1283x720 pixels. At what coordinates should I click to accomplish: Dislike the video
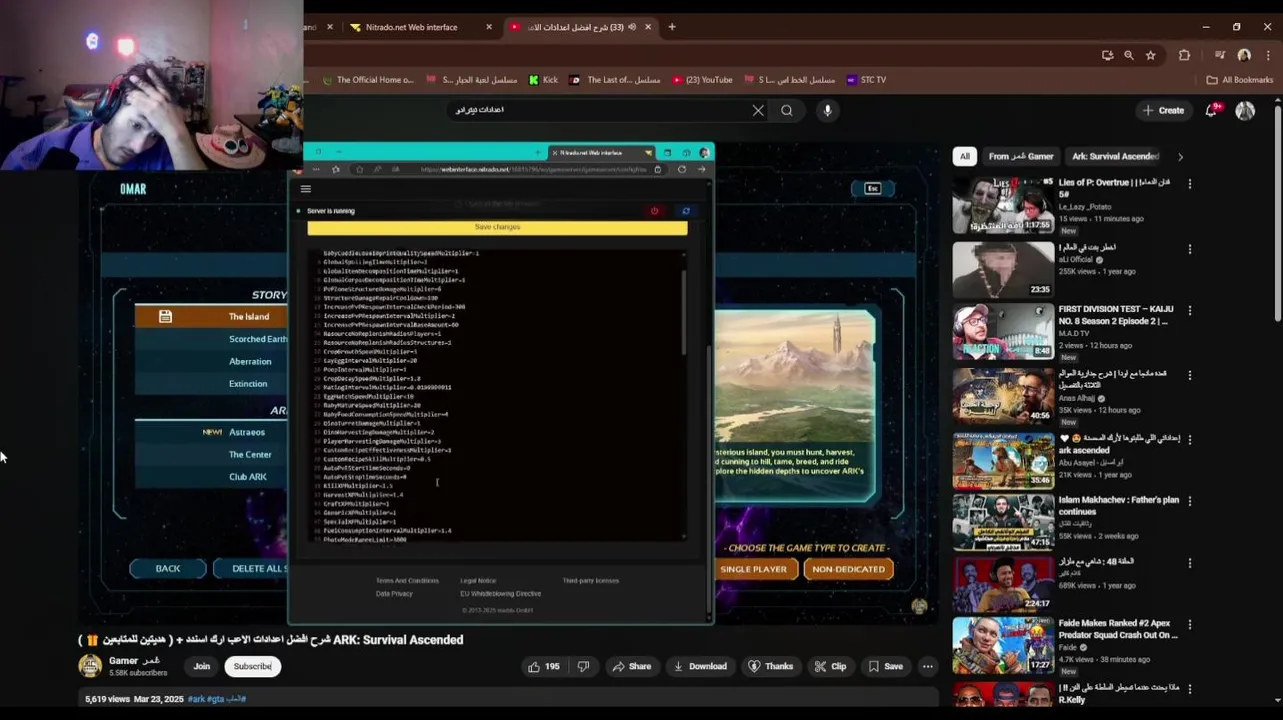(583, 666)
